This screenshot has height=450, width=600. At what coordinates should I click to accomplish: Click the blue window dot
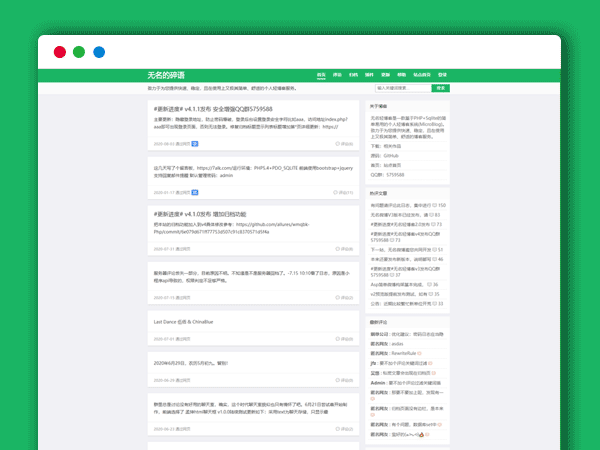[x=99, y=51]
